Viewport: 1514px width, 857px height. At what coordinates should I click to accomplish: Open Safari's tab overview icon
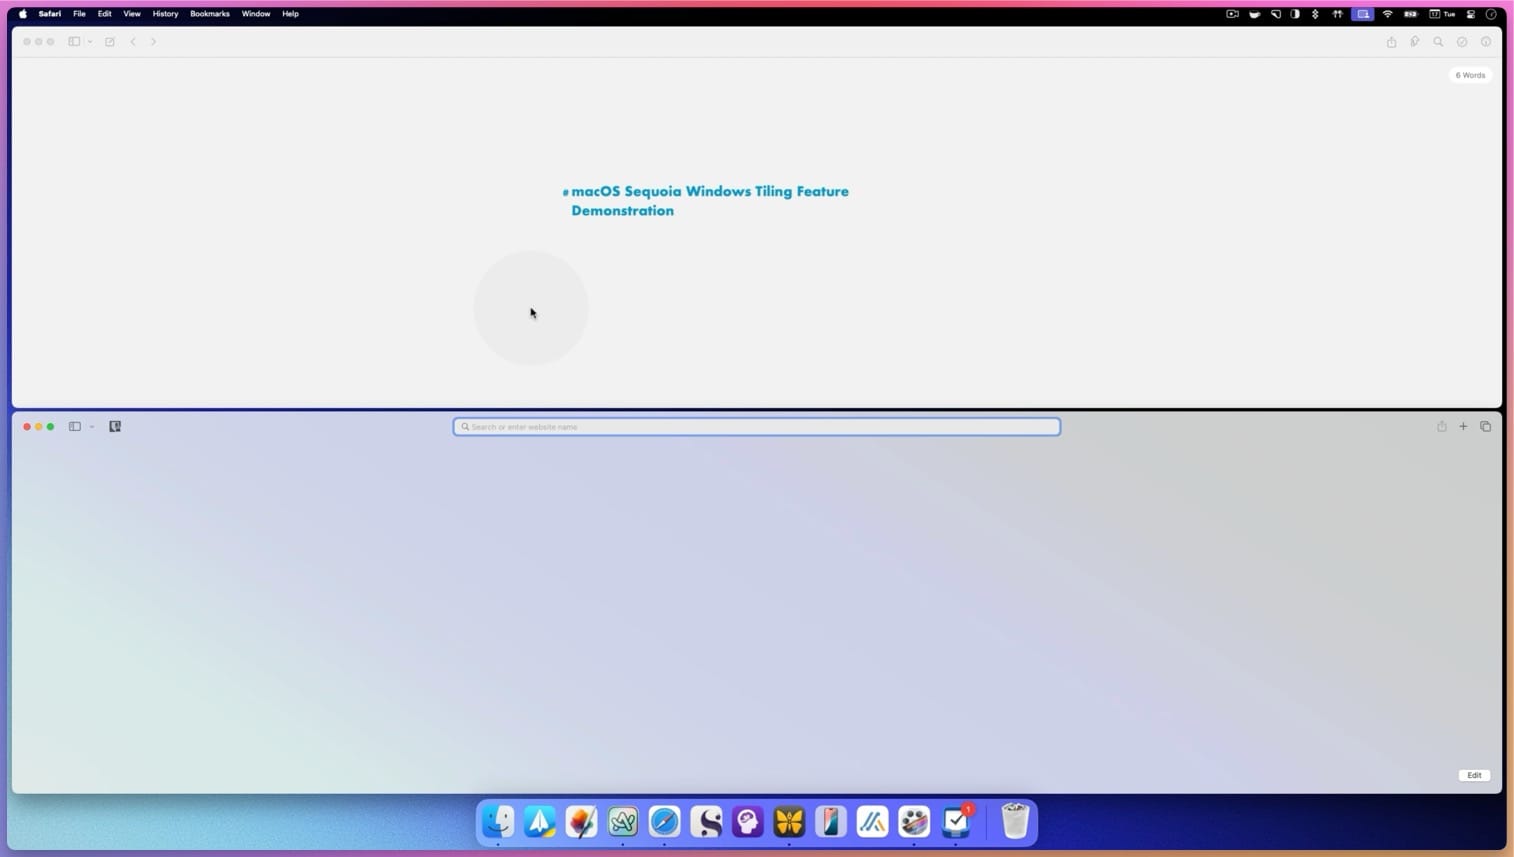coord(1485,426)
